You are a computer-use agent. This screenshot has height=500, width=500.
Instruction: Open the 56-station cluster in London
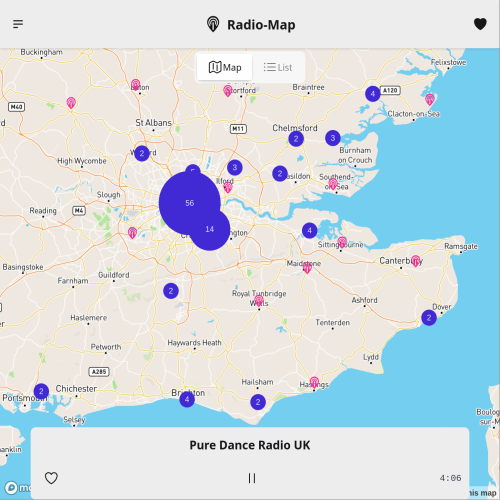(190, 203)
